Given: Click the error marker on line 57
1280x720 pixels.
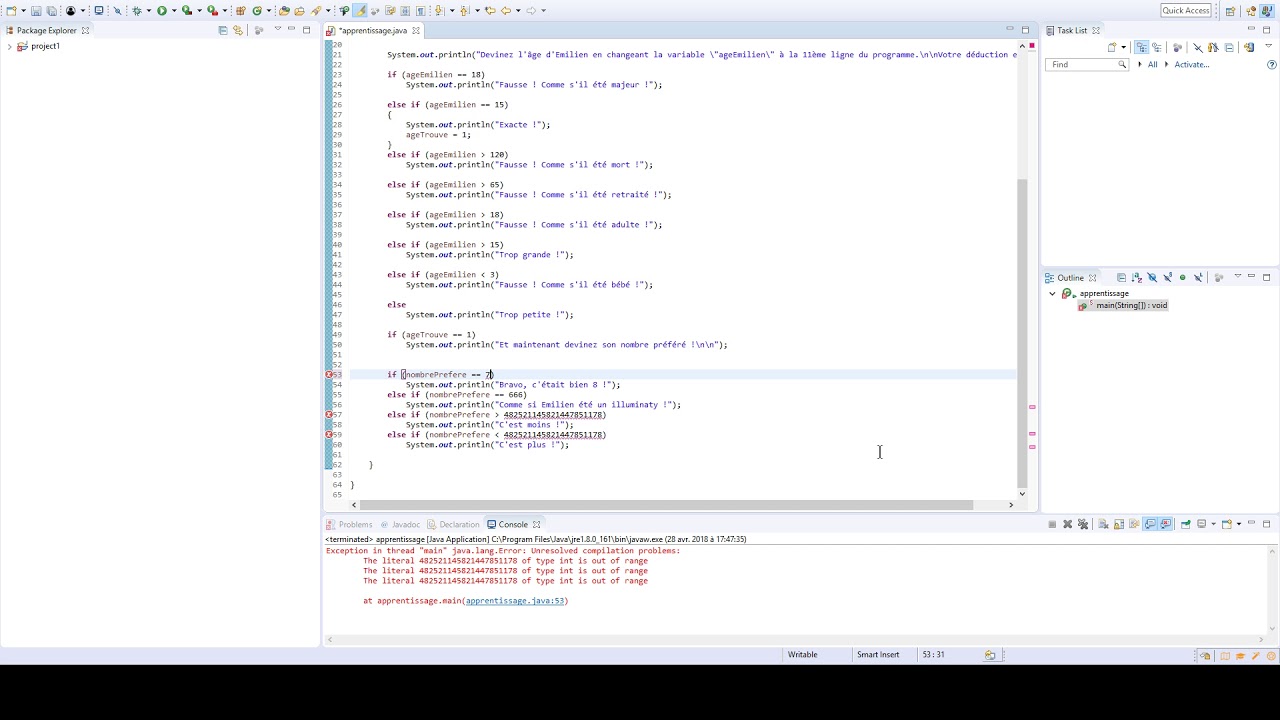Looking at the screenshot, I should pos(328,415).
